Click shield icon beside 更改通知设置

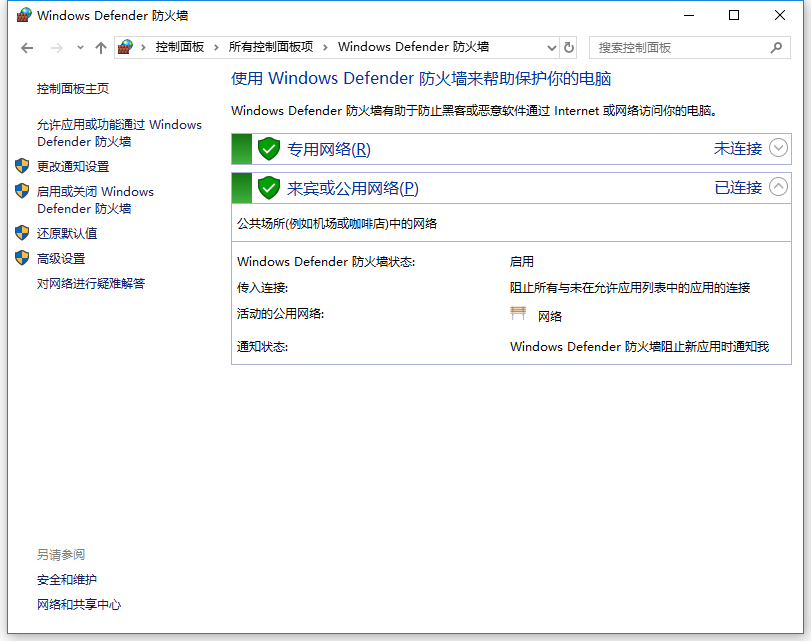[x=22, y=166]
